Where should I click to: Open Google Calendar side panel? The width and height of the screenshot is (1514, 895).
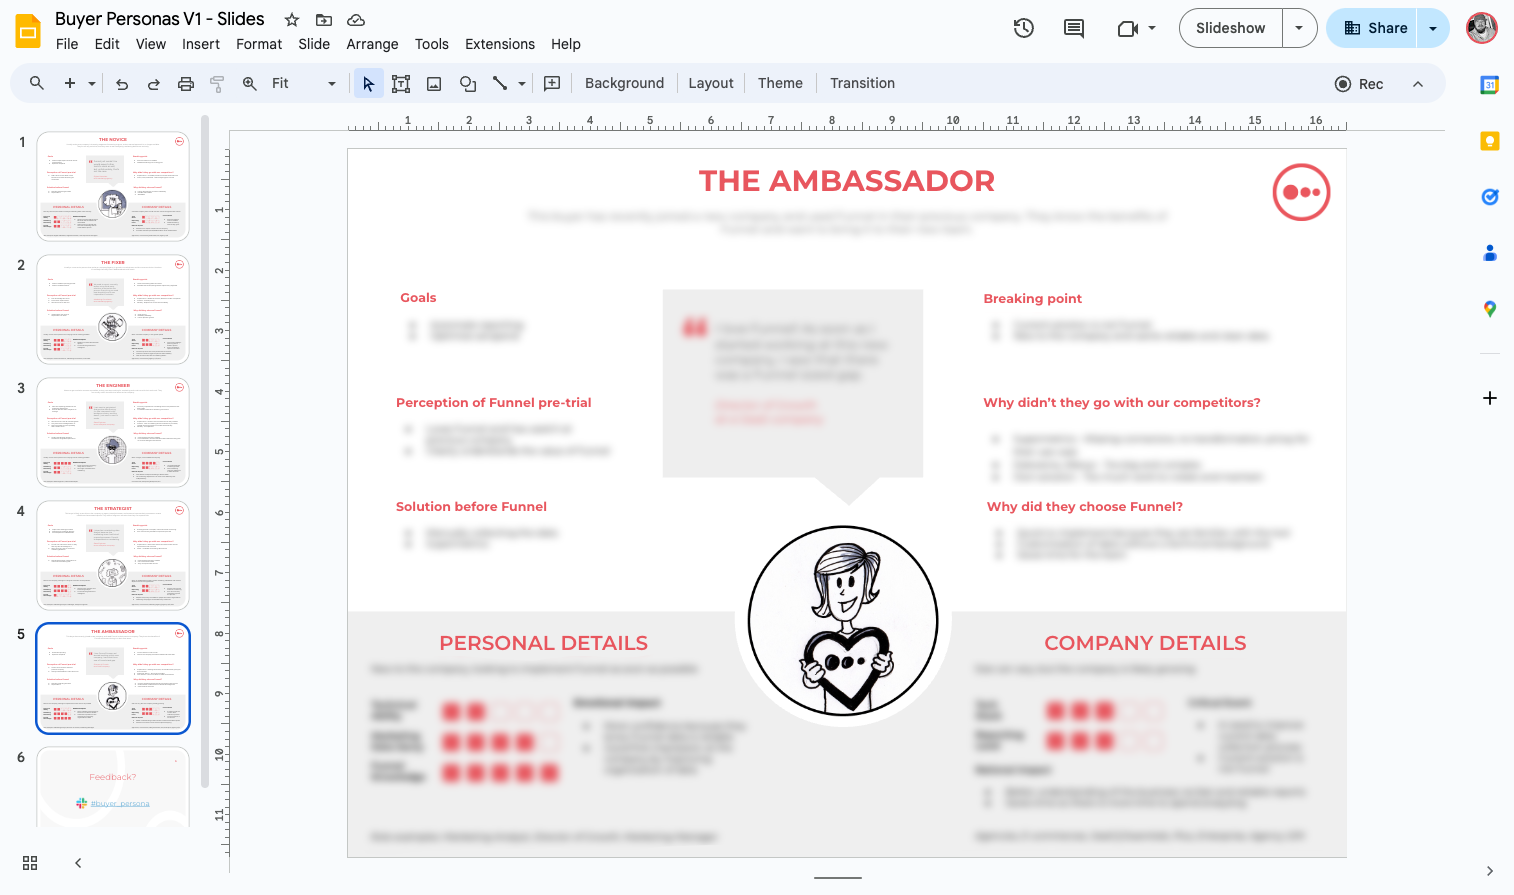tap(1489, 85)
